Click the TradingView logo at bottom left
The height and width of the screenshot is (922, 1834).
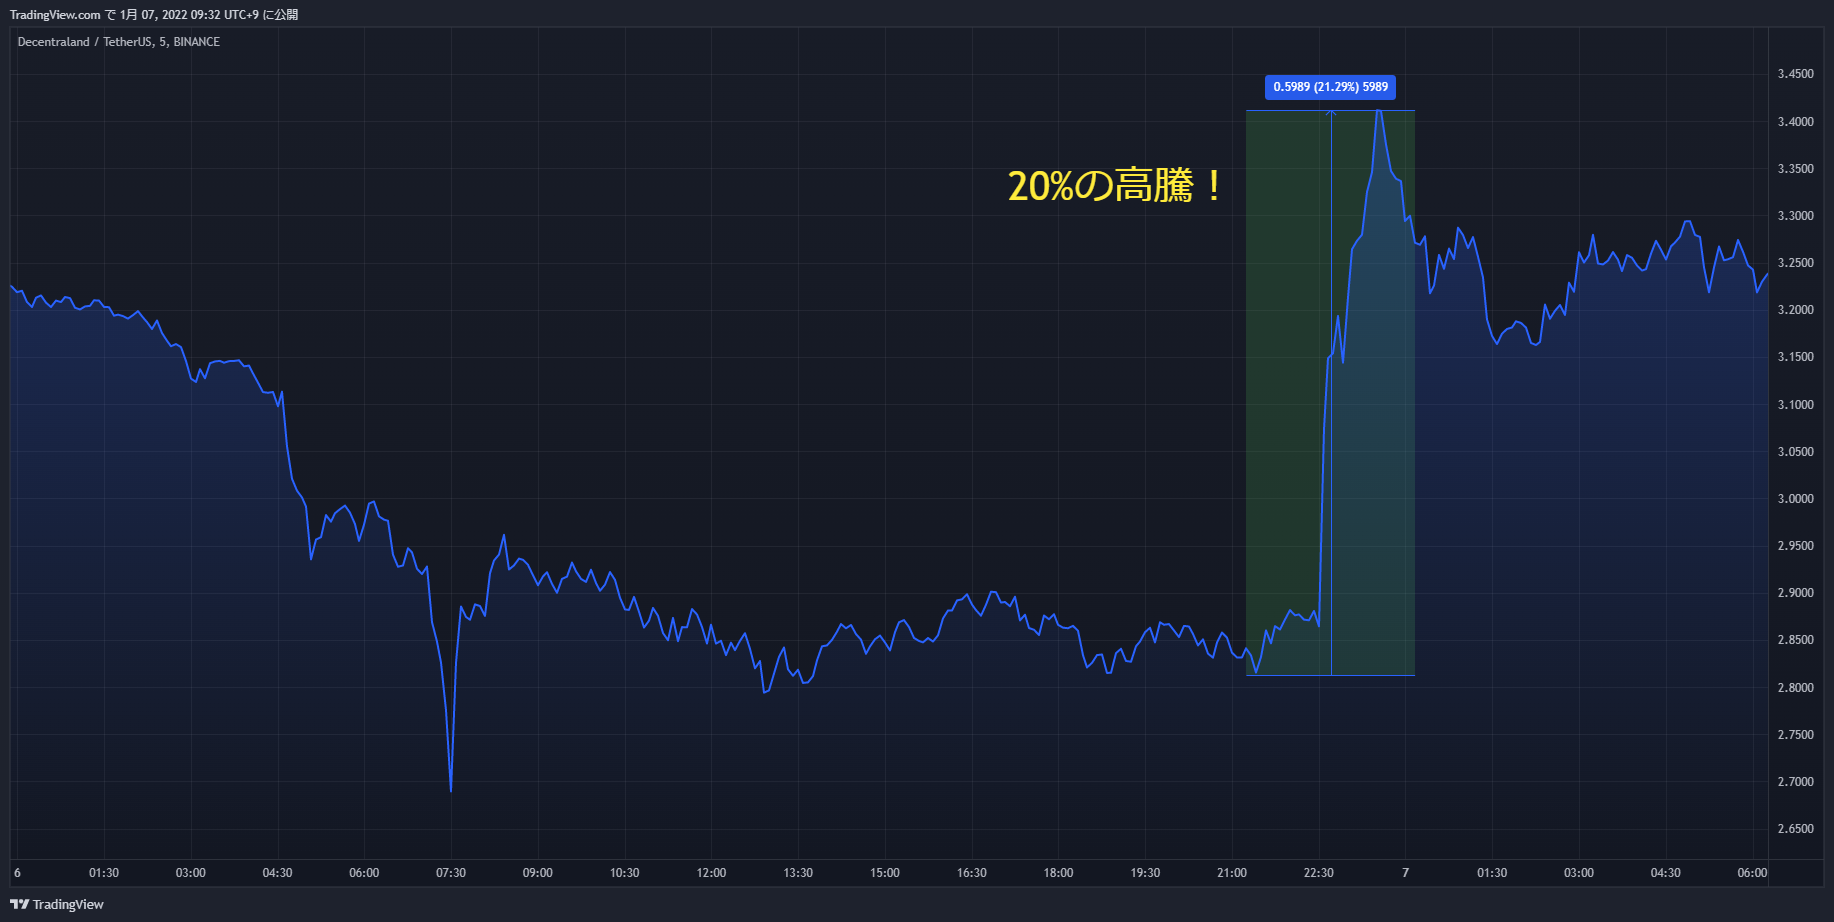click(57, 904)
